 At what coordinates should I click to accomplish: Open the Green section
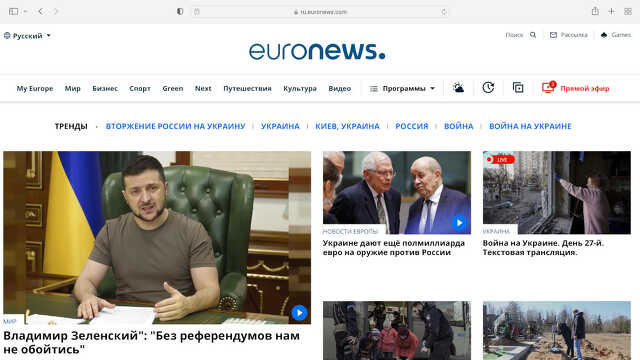tap(173, 89)
